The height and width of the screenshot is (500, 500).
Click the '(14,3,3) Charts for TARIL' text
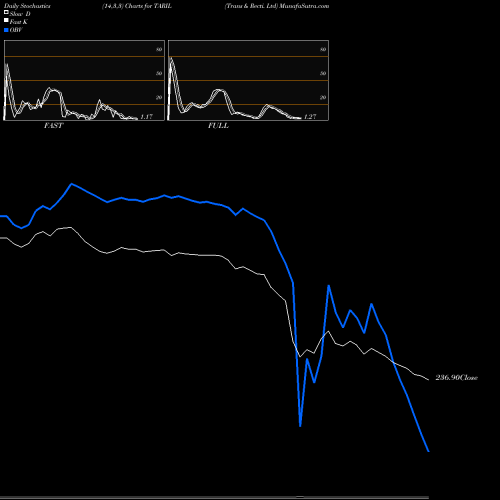pos(137,6)
